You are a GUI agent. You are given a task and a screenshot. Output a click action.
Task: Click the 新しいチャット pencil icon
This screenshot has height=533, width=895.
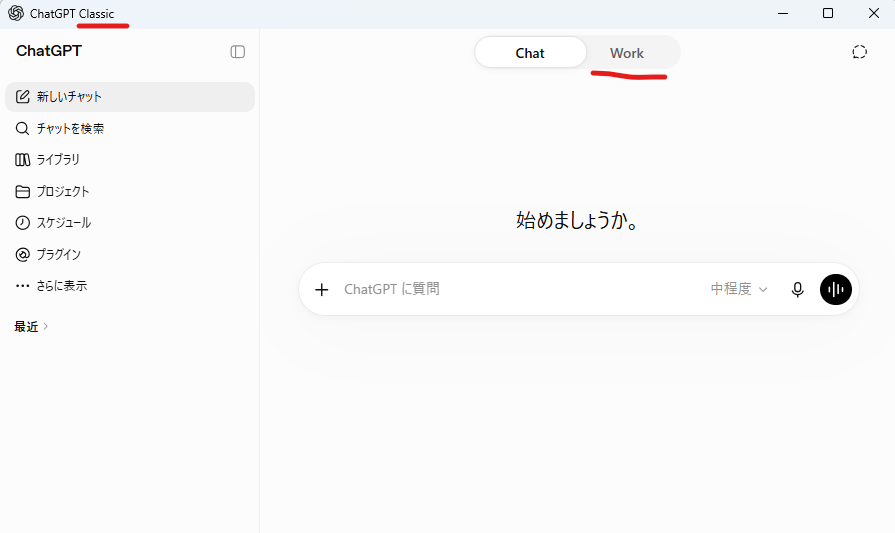22,96
